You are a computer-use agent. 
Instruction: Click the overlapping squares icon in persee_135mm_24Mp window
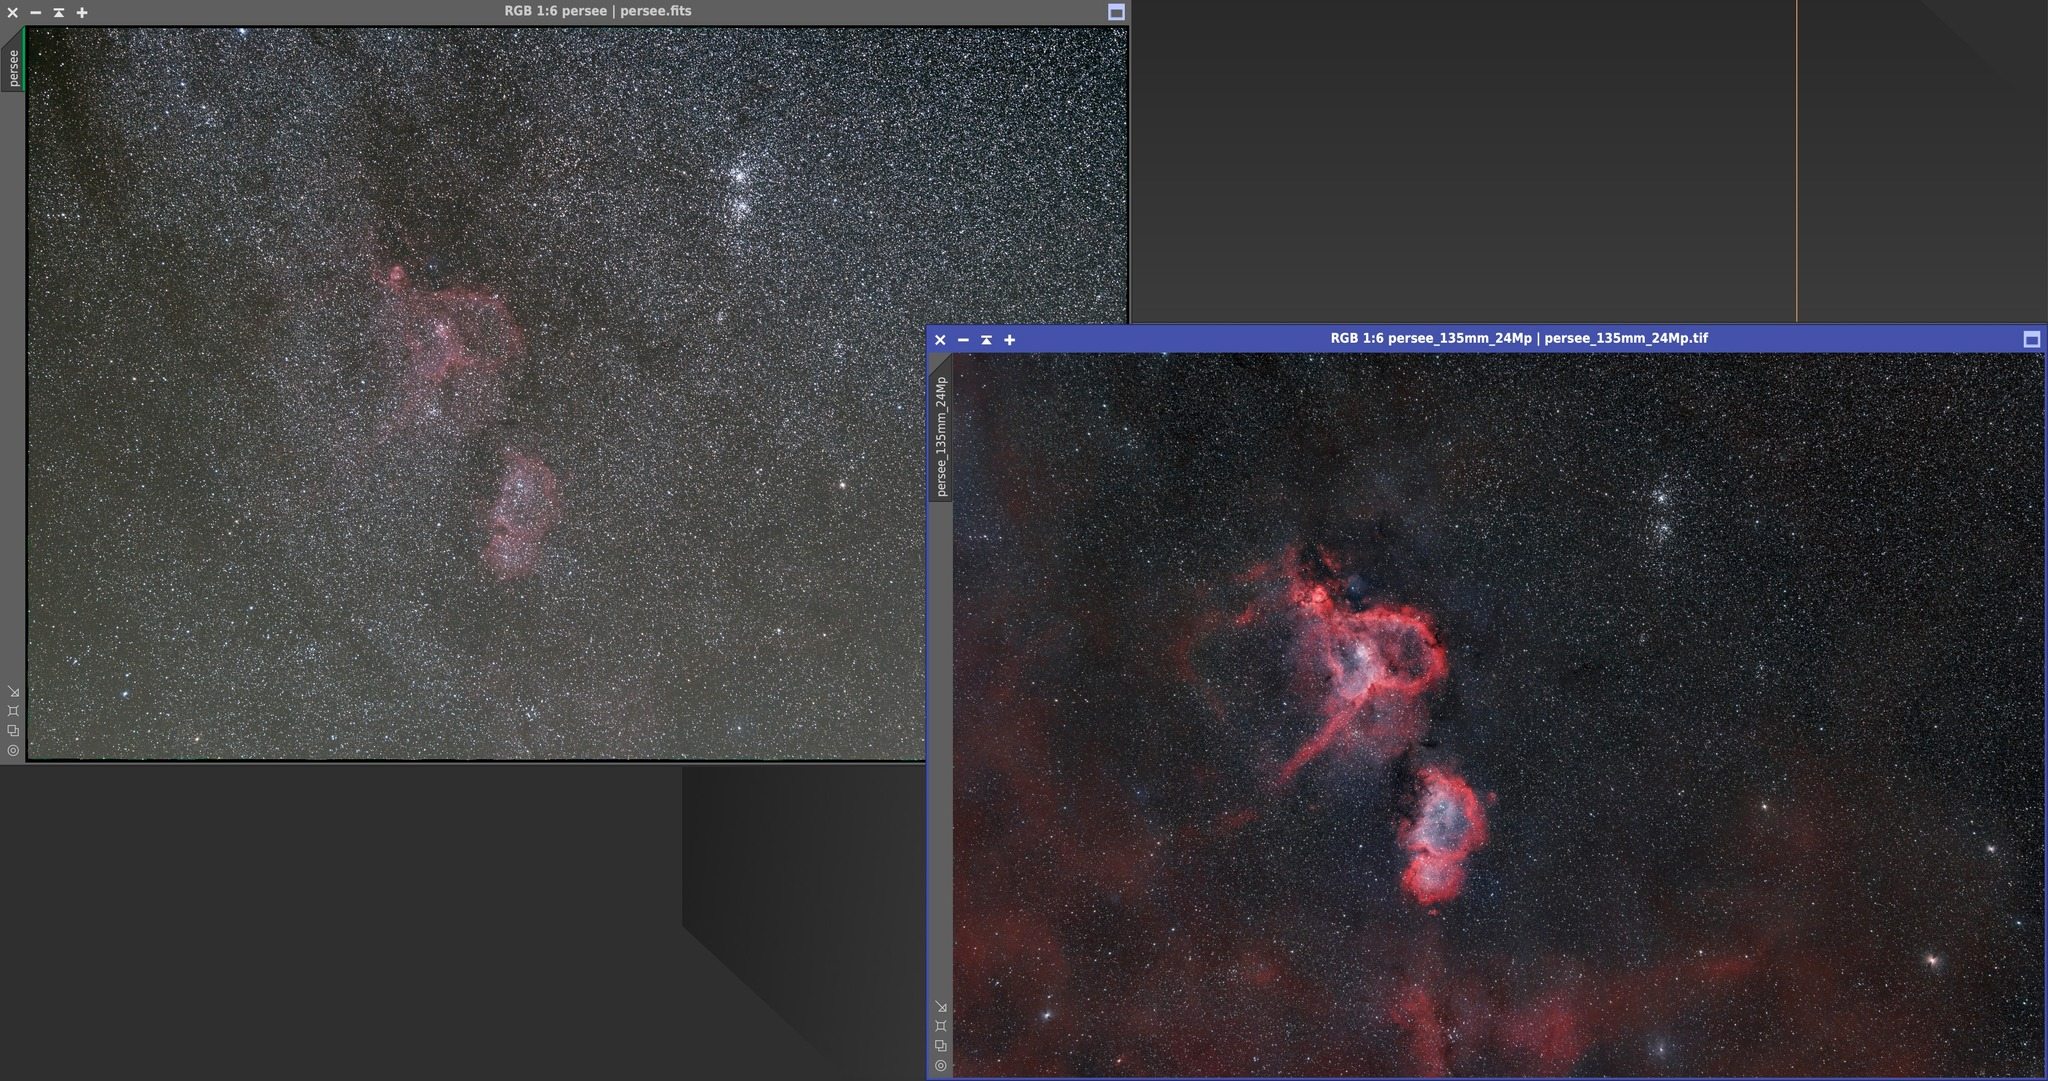(941, 1046)
